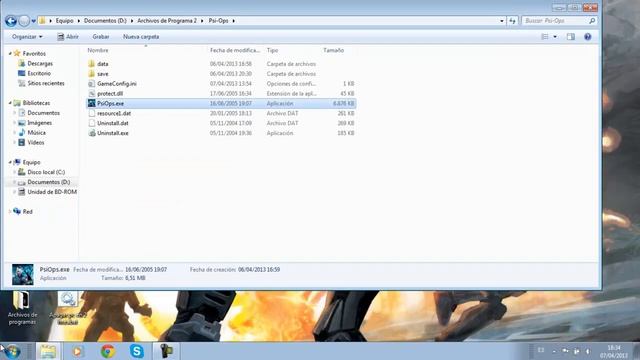Open Sitios recientes in Favoritos
Screen dimensions: 640x360
pos(46,83)
